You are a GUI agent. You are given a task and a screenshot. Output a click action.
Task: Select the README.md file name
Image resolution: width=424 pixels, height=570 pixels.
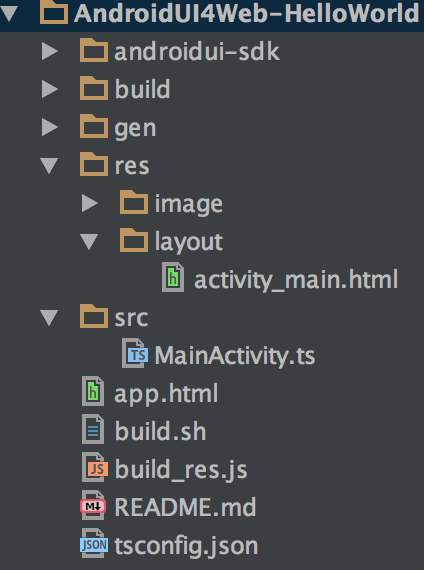click(x=185, y=507)
